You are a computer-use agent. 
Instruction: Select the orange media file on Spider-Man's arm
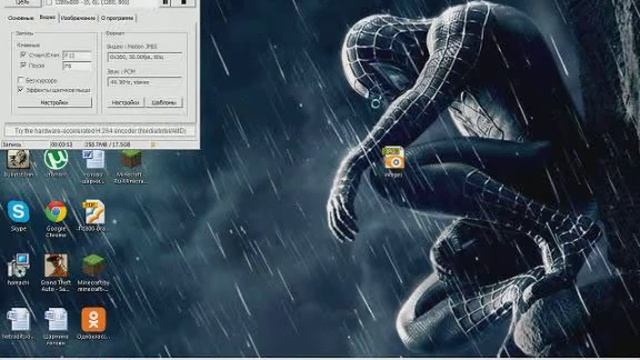click(x=394, y=161)
